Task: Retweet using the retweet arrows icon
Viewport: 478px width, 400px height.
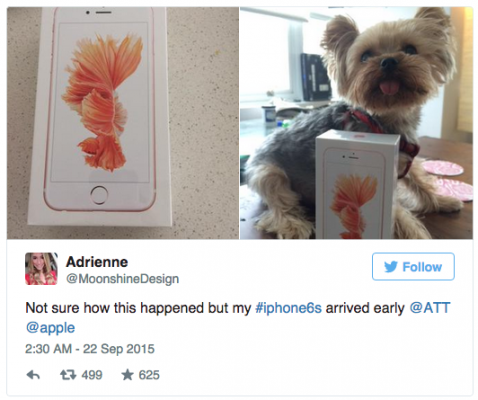Action: click(67, 375)
